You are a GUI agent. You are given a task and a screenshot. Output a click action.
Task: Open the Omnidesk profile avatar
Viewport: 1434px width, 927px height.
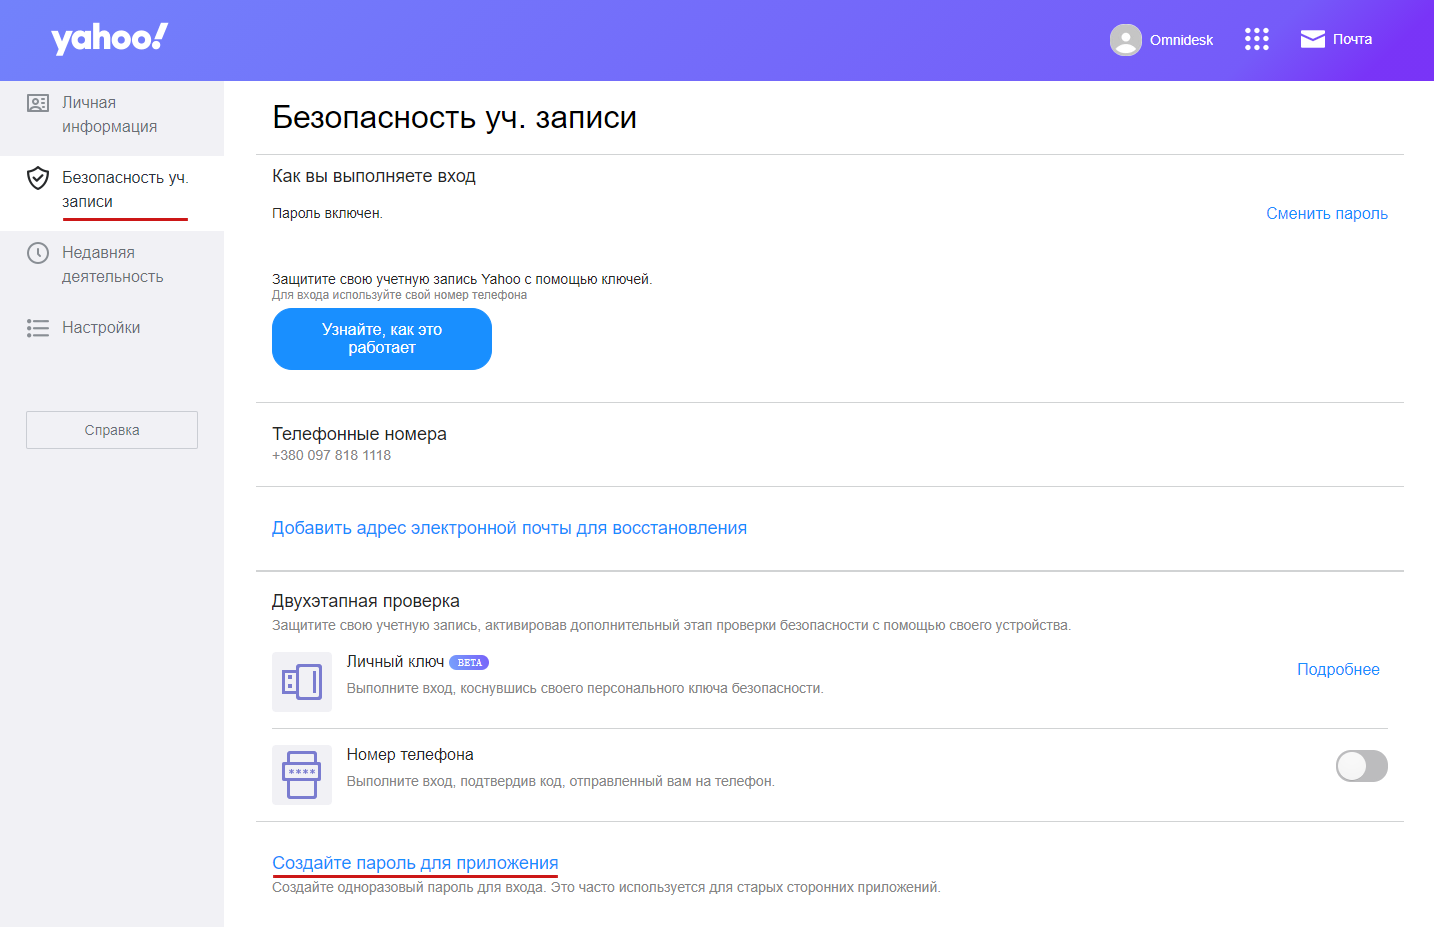pos(1125,40)
